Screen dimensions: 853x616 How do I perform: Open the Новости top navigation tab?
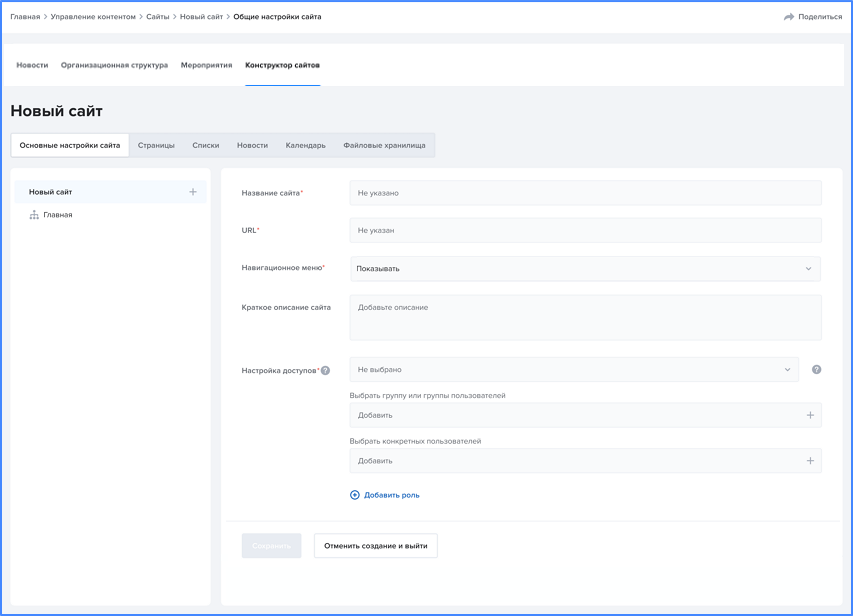point(32,65)
